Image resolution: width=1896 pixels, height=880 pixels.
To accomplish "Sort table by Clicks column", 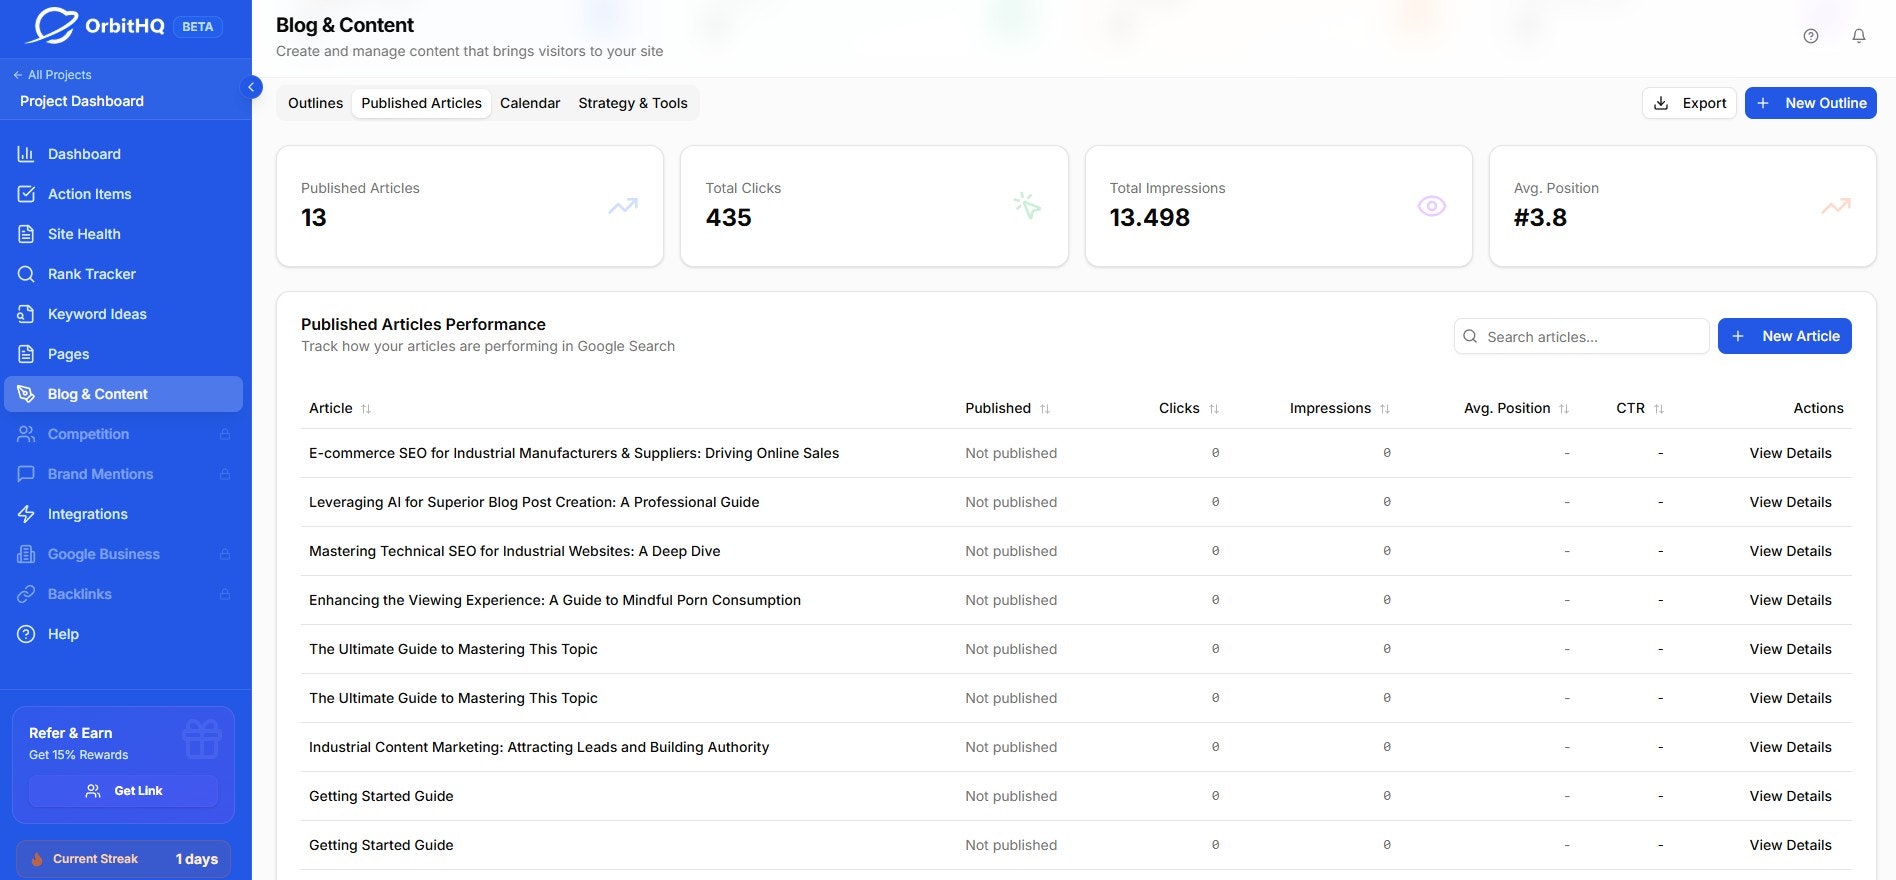I will pyautogui.click(x=1189, y=408).
